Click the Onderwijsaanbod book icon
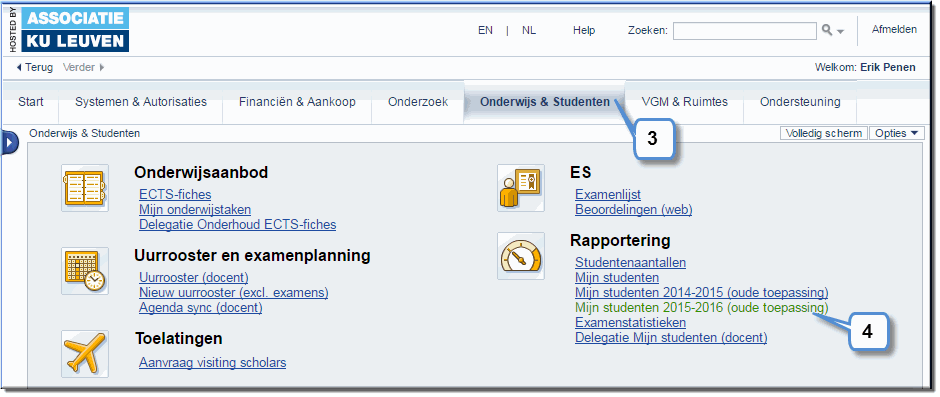Viewport: 940px width, 397px height. (85, 188)
